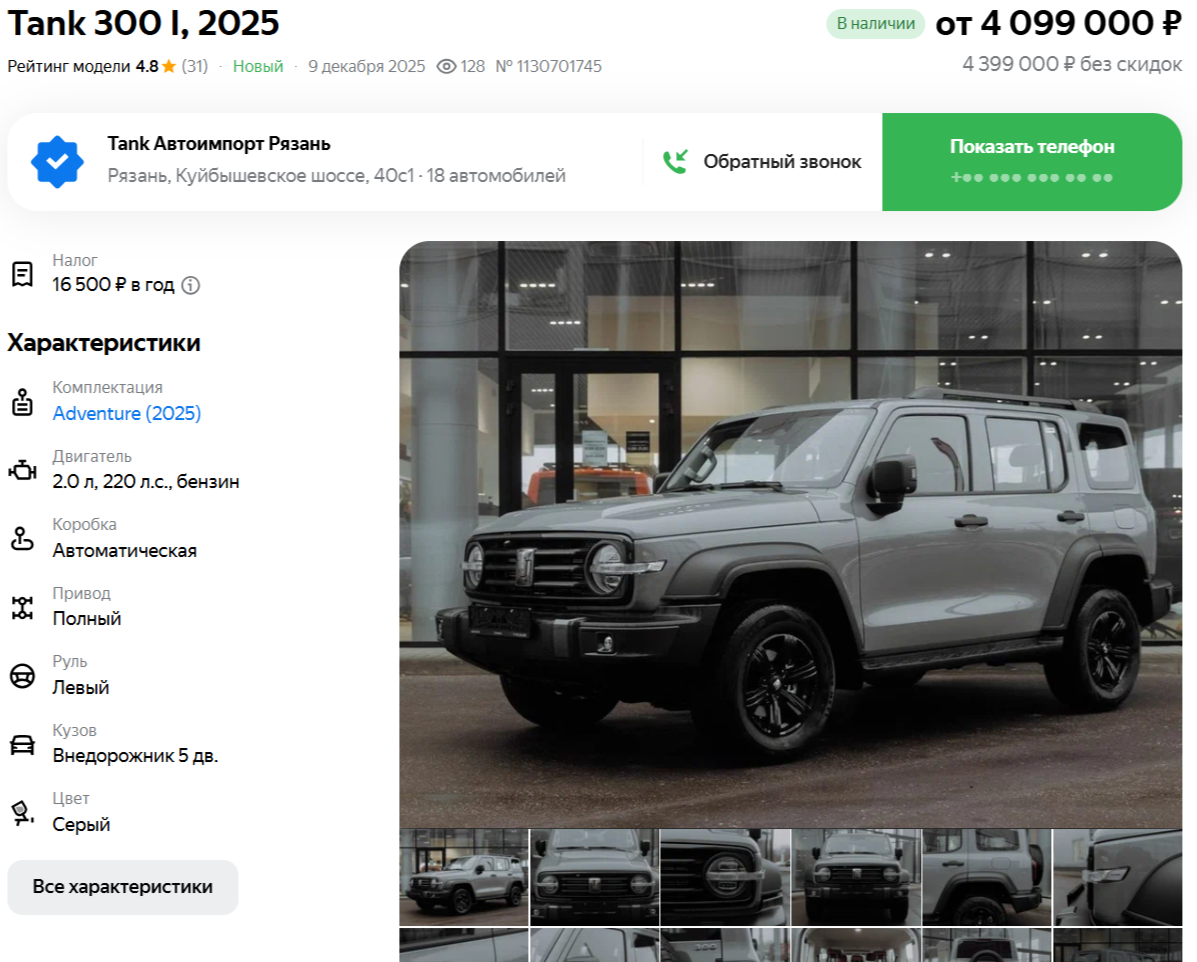Open Tank Автоимпорт Рязань dealer name
1197x962 pixels.
click(219, 144)
